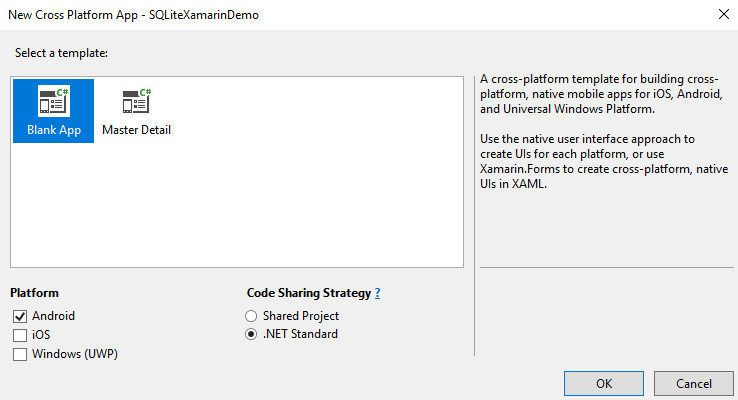Click the dialog title 'New Cross Platform App - SQLiteXamarinDemo'
Image resolution: width=738 pixels, height=400 pixels.
[134, 15]
